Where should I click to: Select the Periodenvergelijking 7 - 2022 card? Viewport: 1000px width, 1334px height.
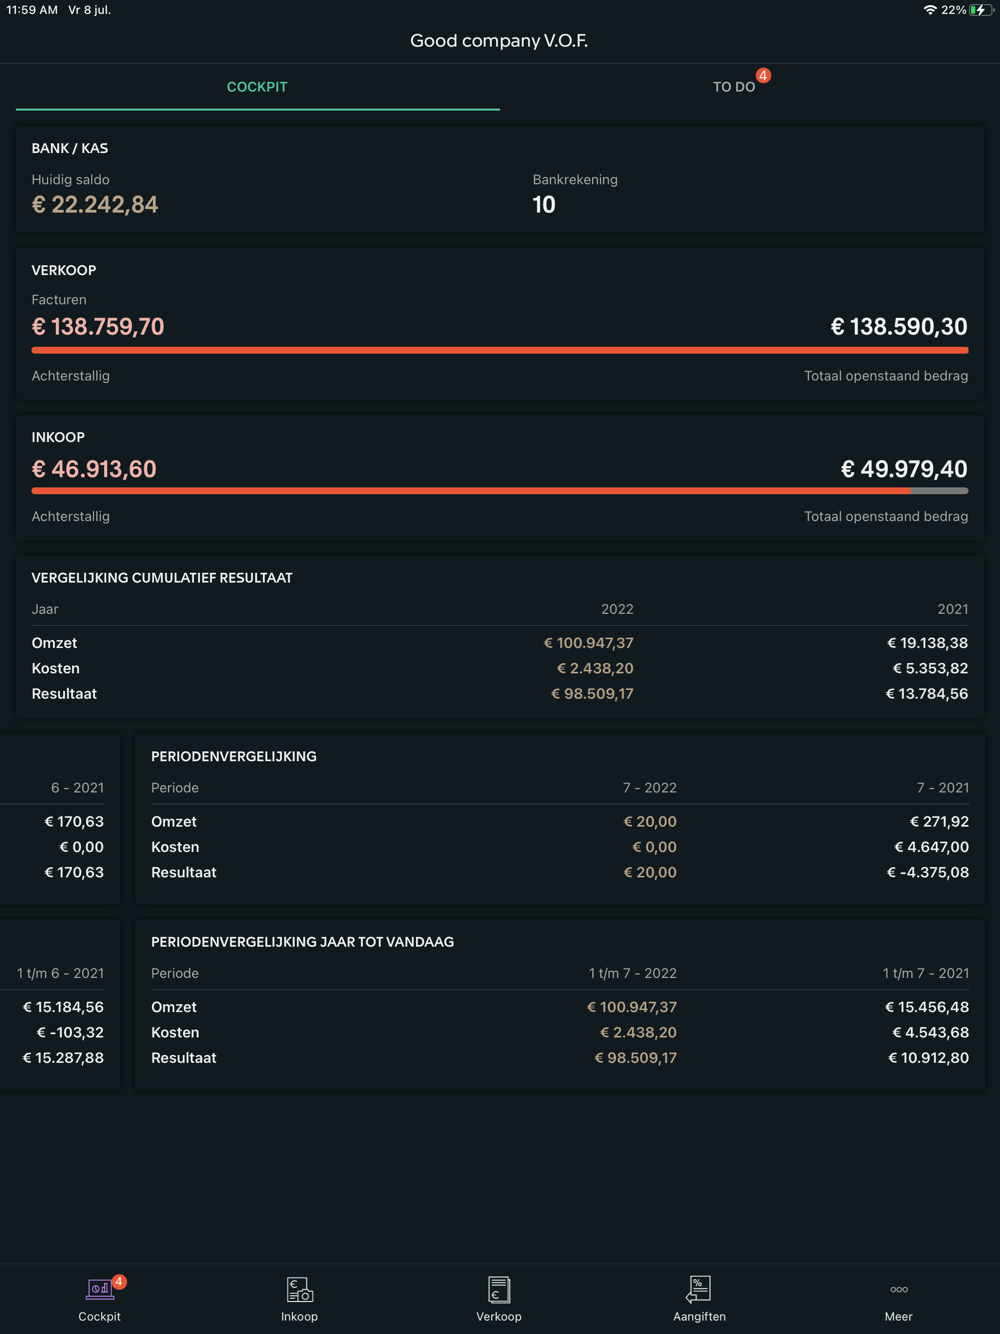point(559,819)
